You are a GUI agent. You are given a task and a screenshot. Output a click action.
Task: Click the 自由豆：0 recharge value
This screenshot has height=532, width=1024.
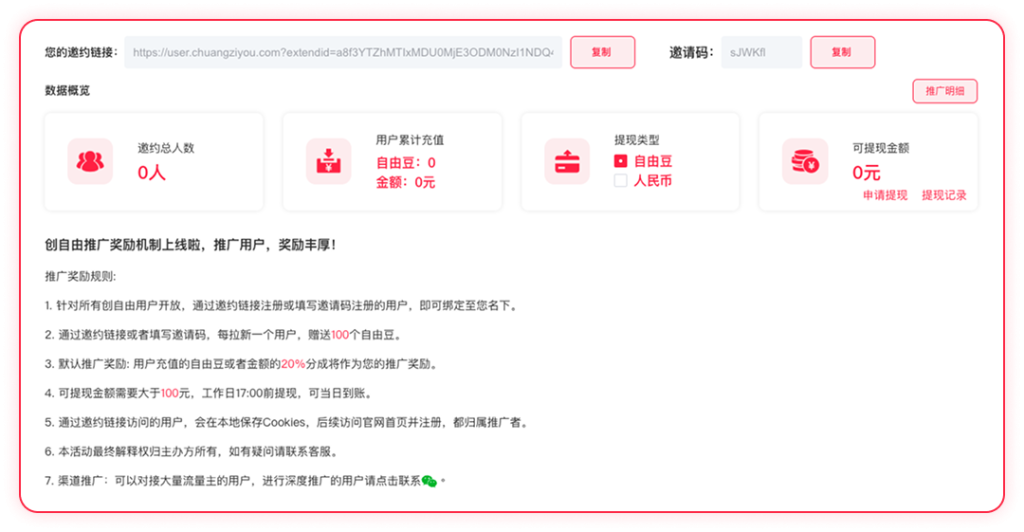(405, 162)
